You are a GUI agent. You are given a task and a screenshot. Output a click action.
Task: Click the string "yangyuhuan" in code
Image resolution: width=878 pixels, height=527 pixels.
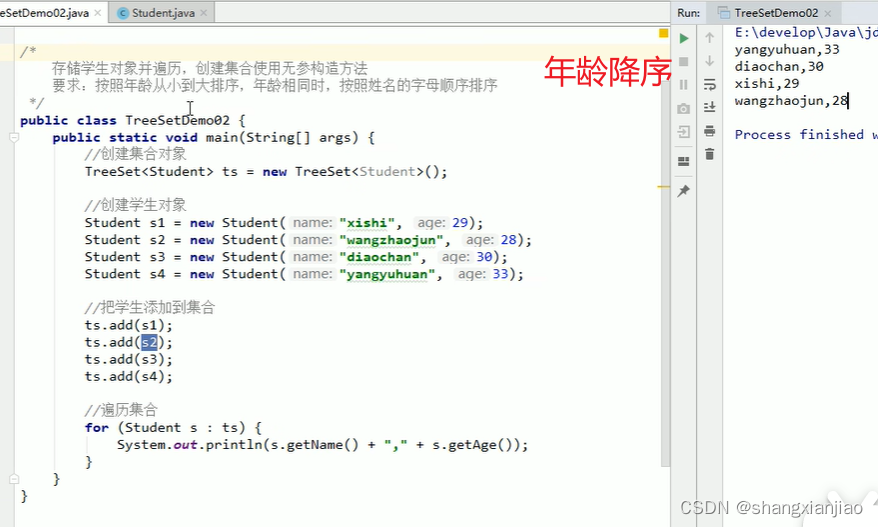point(387,274)
